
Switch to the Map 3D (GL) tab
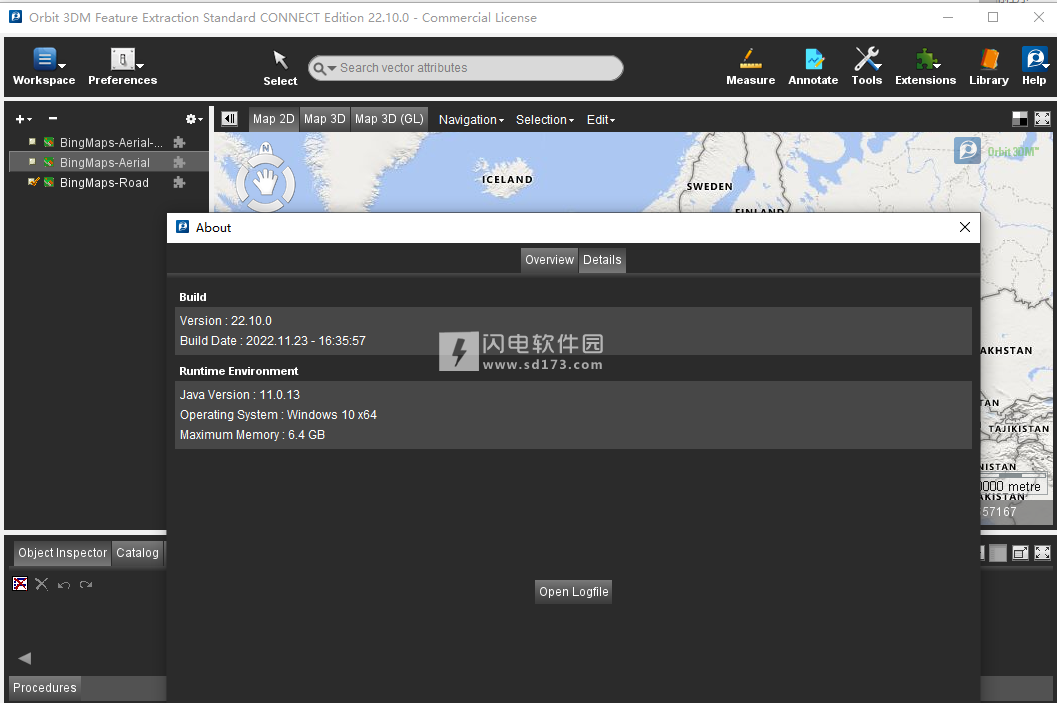(x=389, y=119)
